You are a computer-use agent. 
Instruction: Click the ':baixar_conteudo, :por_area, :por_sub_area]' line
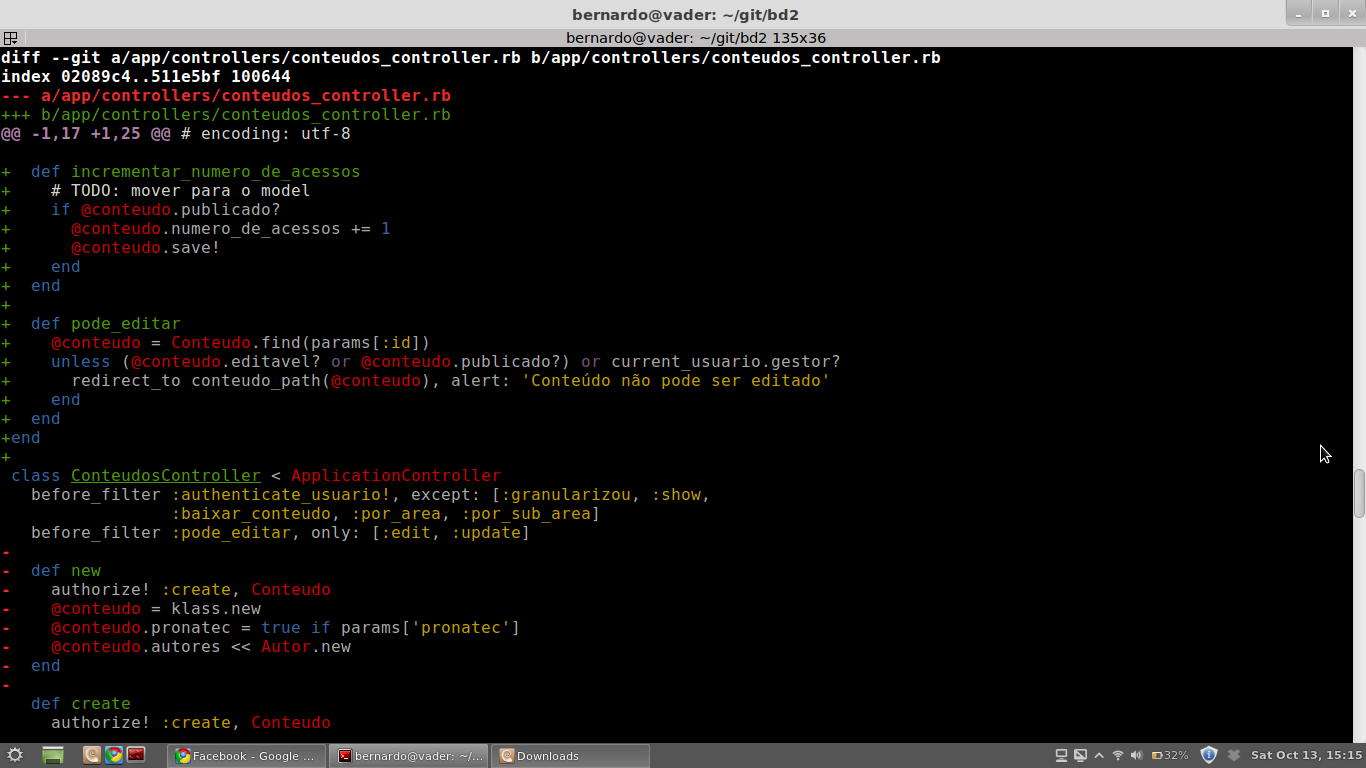pyautogui.click(x=386, y=514)
